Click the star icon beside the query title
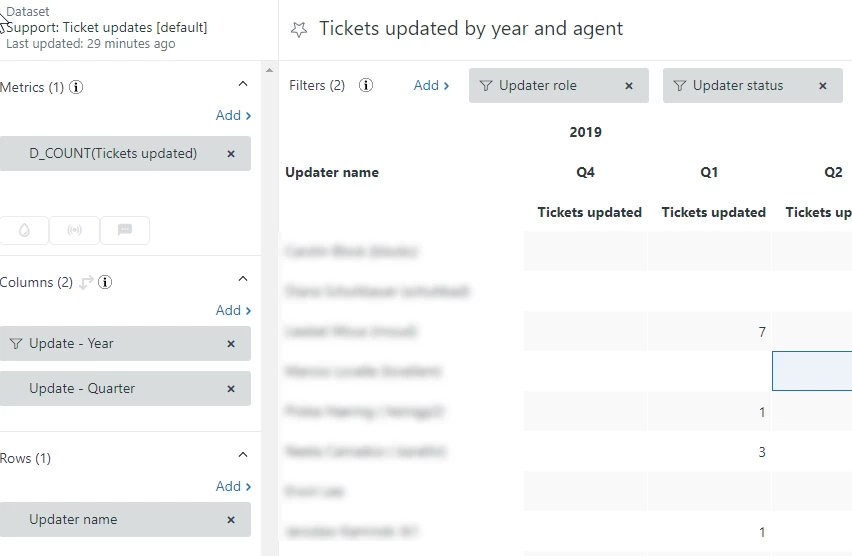Viewport: 852px width, 556px height. 298,30
